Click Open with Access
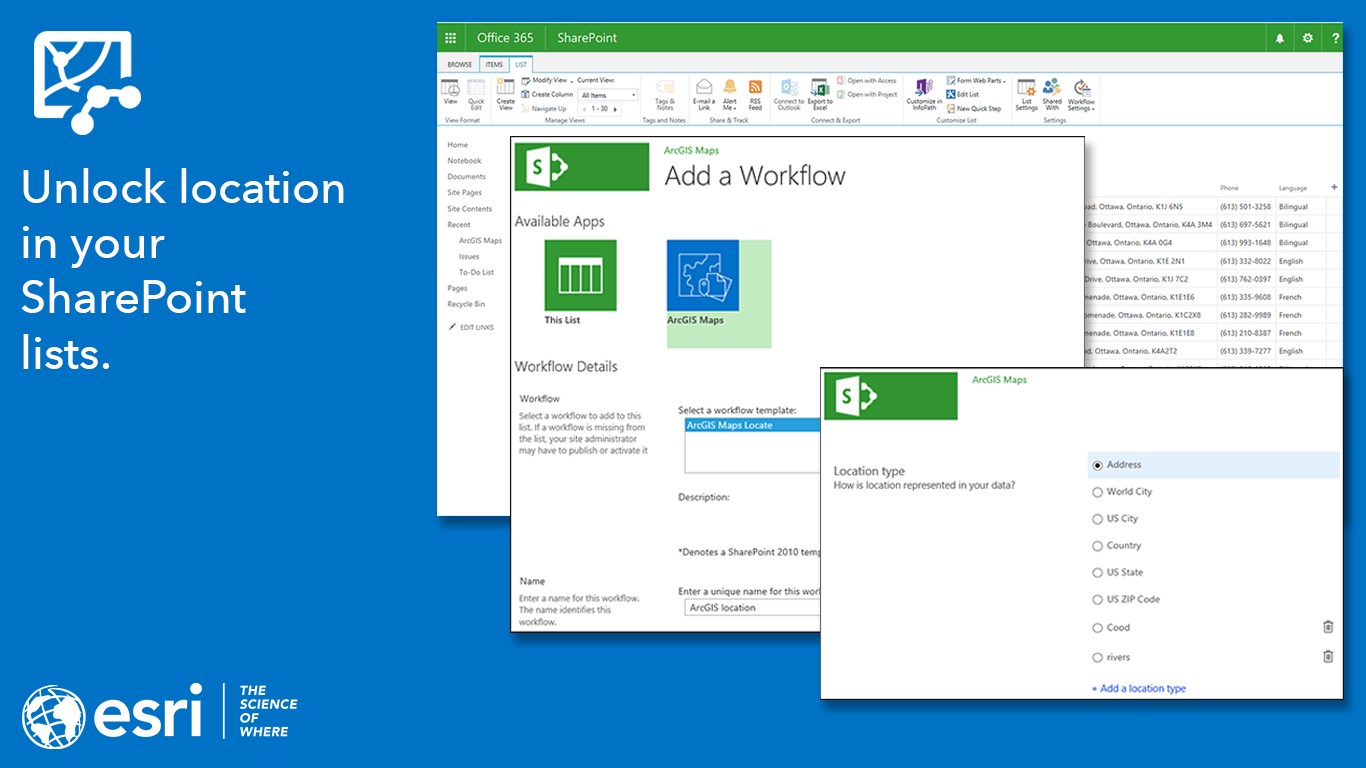The image size is (1366, 768). 866,81
